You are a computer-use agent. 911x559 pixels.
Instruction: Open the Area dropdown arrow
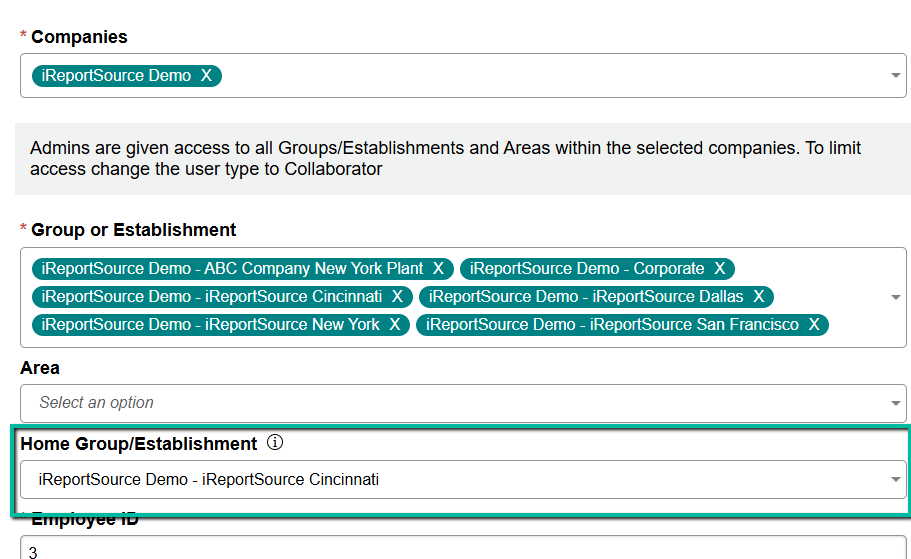[x=895, y=403]
